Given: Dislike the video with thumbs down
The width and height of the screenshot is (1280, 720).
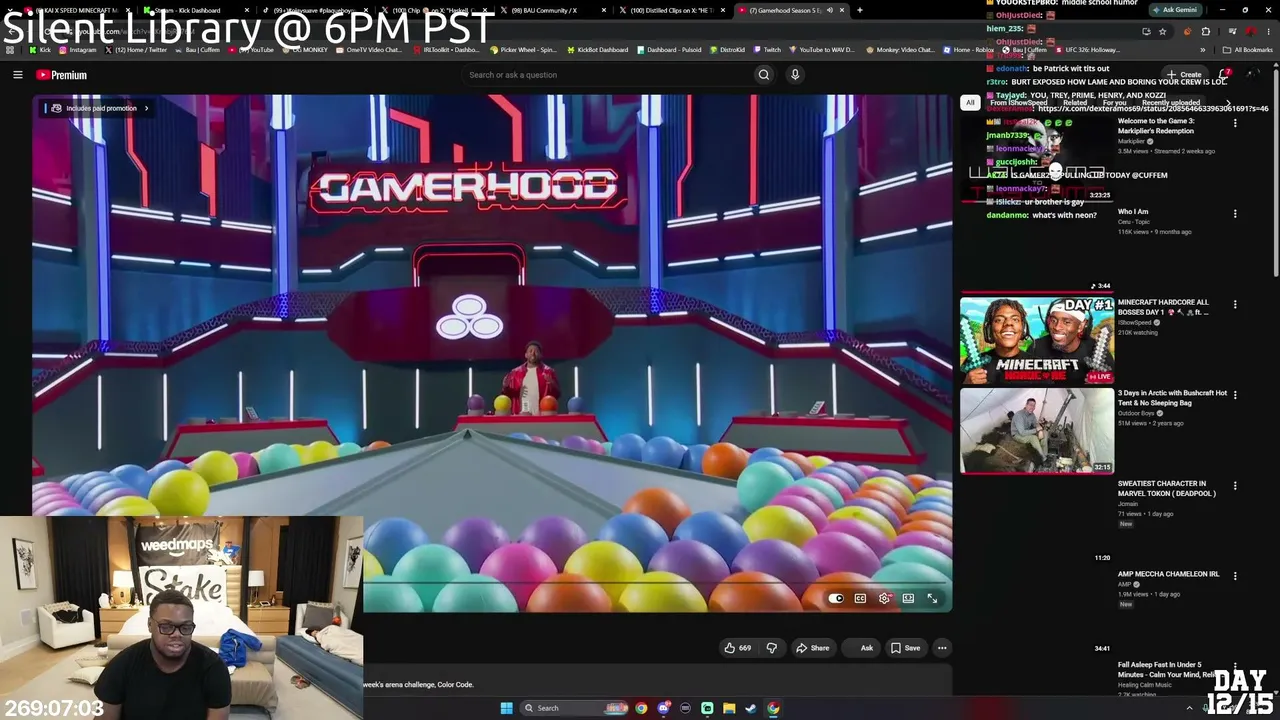Looking at the screenshot, I should coord(771,648).
